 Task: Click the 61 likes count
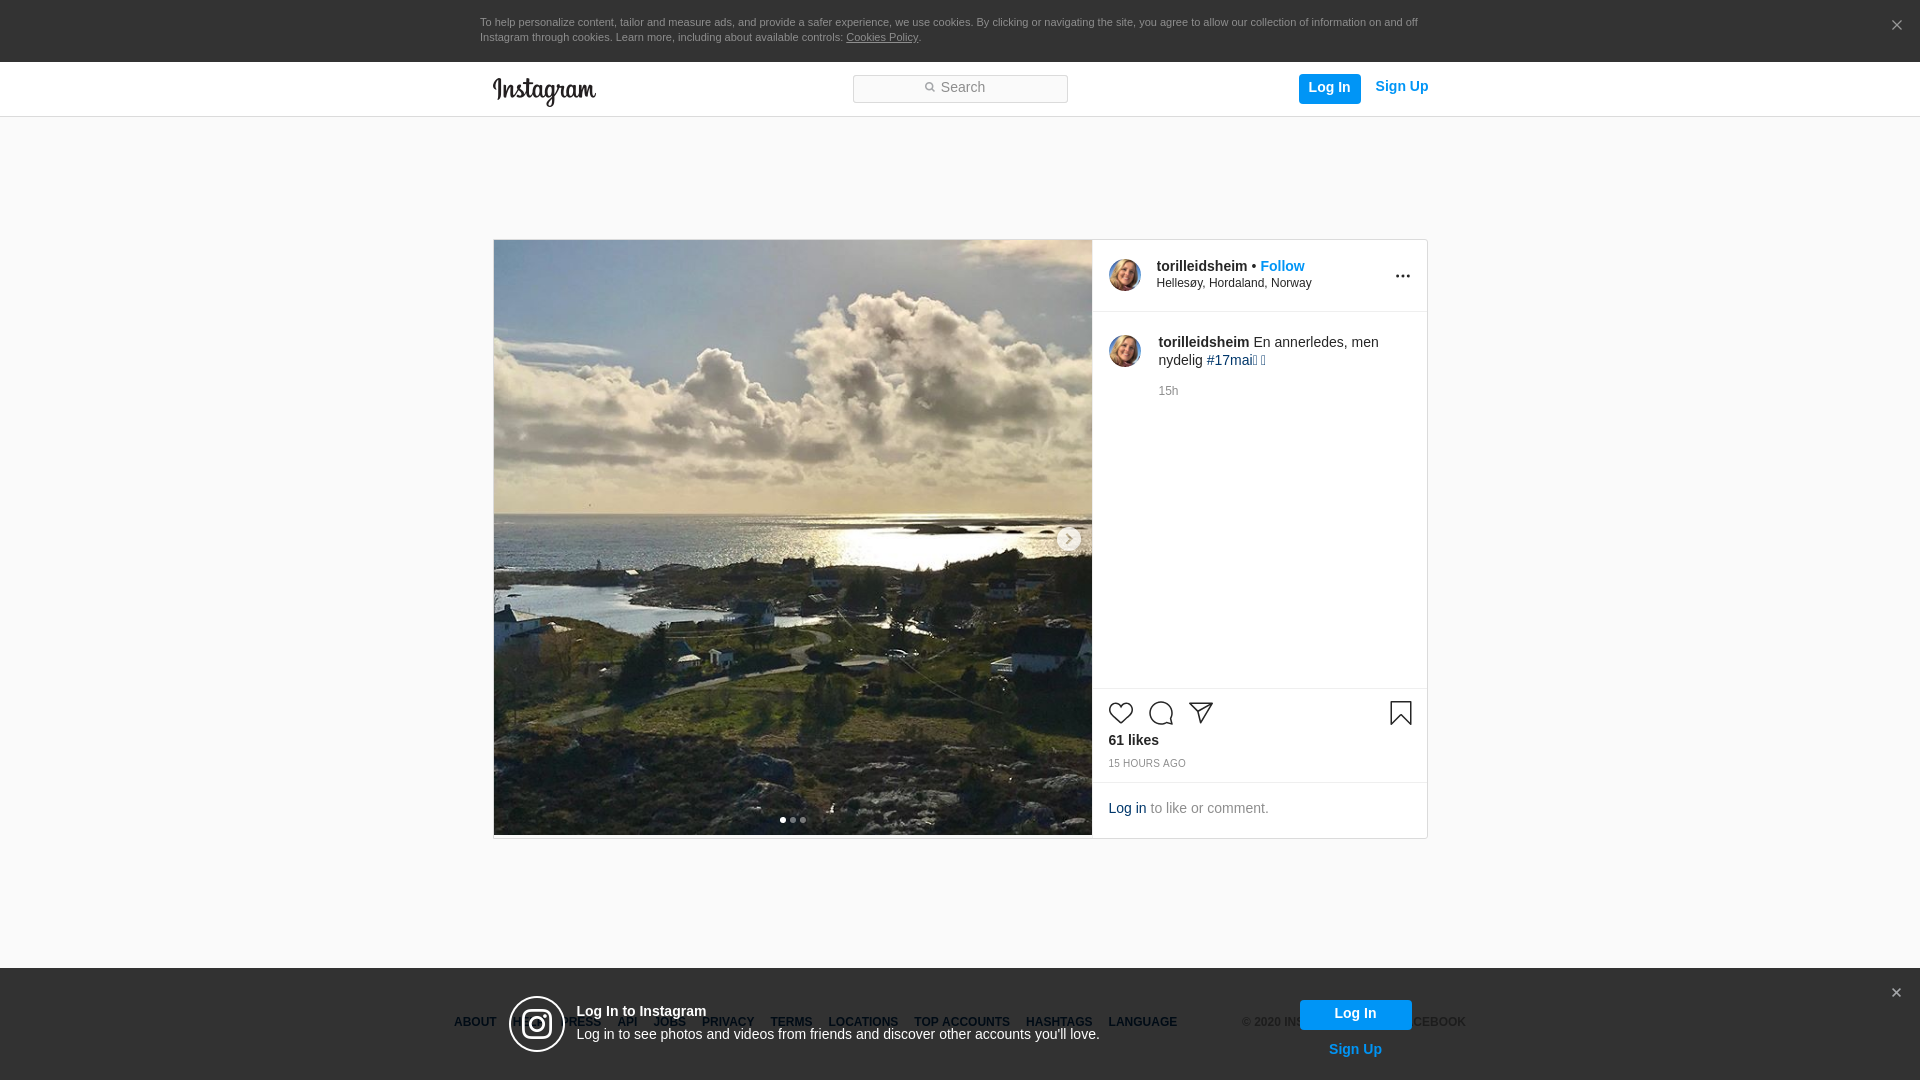pyautogui.click(x=1133, y=740)
